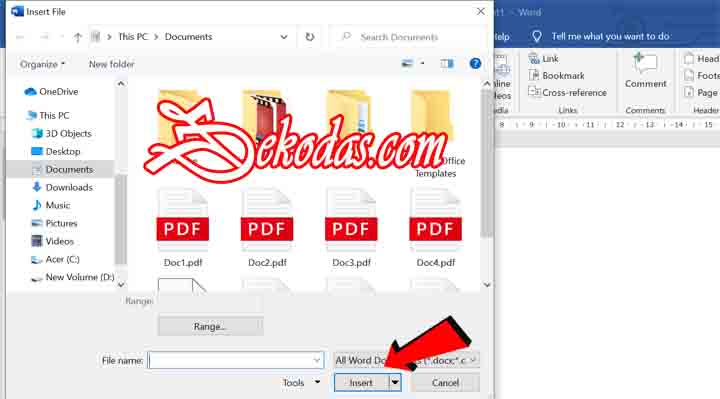This screenshot has width=720, height=399.
Task: Change view layout icon
Action: [407, 63]
